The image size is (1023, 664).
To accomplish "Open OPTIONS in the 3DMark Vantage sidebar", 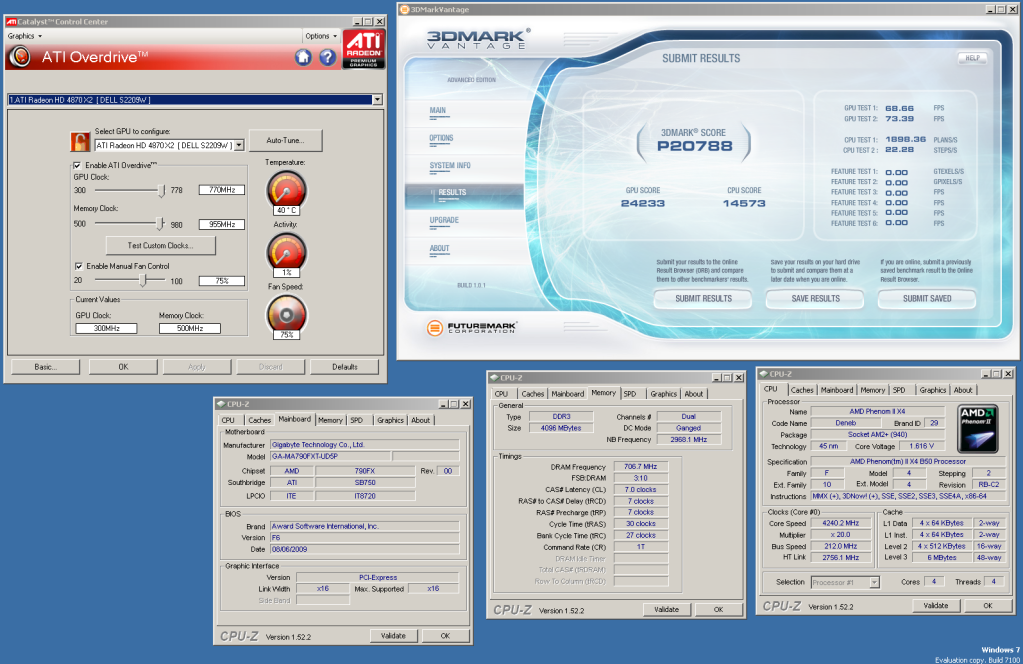I will 441,138.
